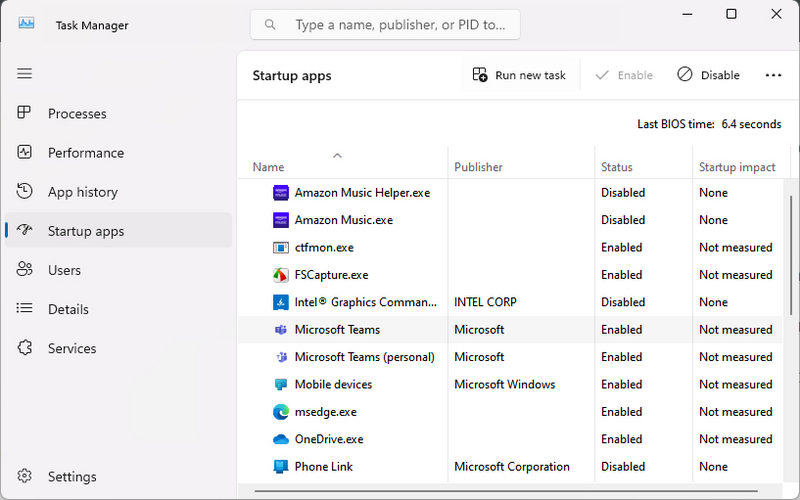The height and width of the screenshot is (500, 800).
Task: Open the Details tab
Action: click(x=118, y=309)
